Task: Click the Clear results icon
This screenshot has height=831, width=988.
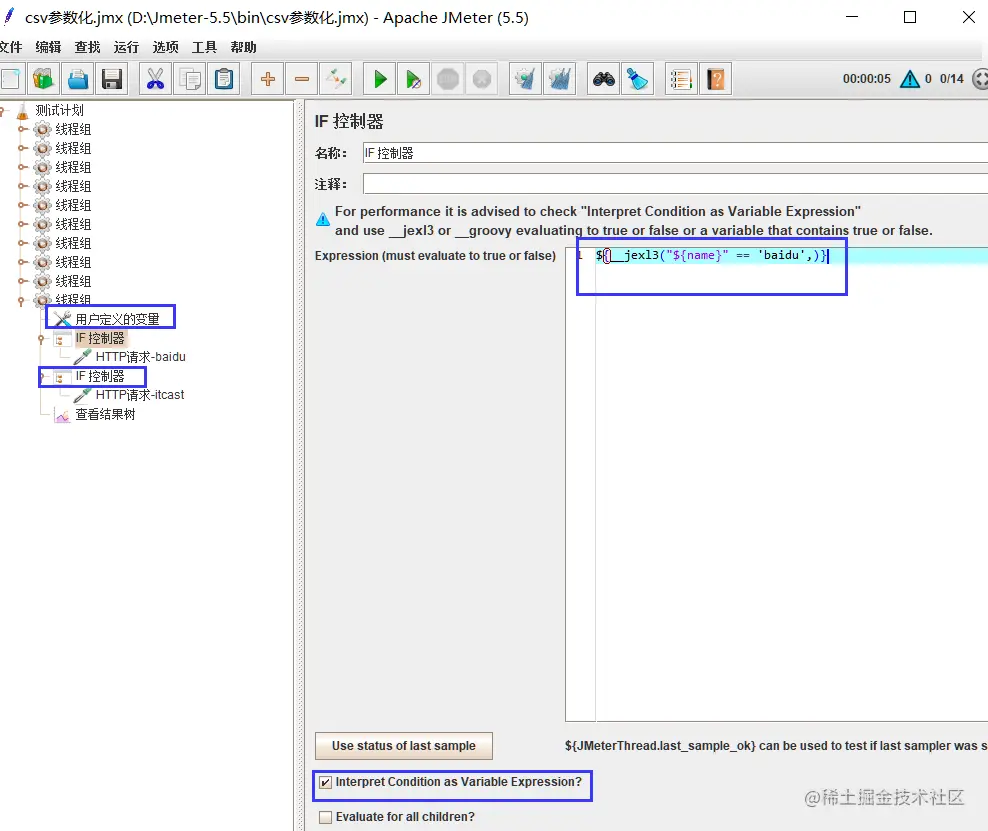Action: pos(525,79)
